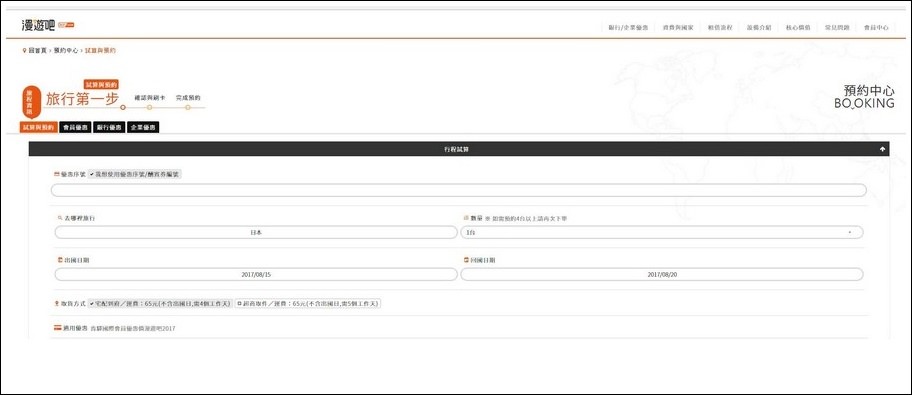Click the search icon beside 去哪裡旅行
Image resolution: width=912 pixels, height=395 pixels.
[x=59, y=218]
